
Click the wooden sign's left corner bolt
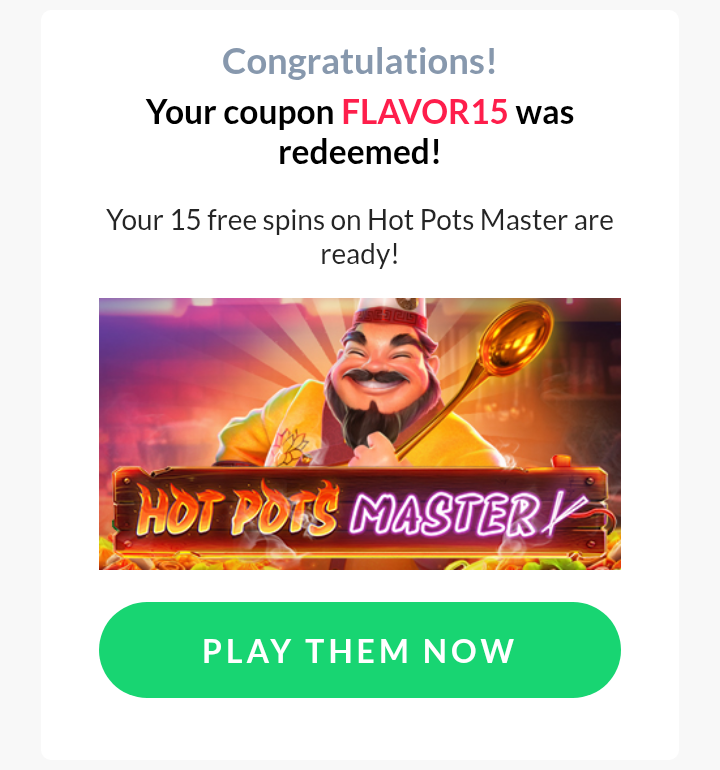pyautogui.click(x=126, y=481)
